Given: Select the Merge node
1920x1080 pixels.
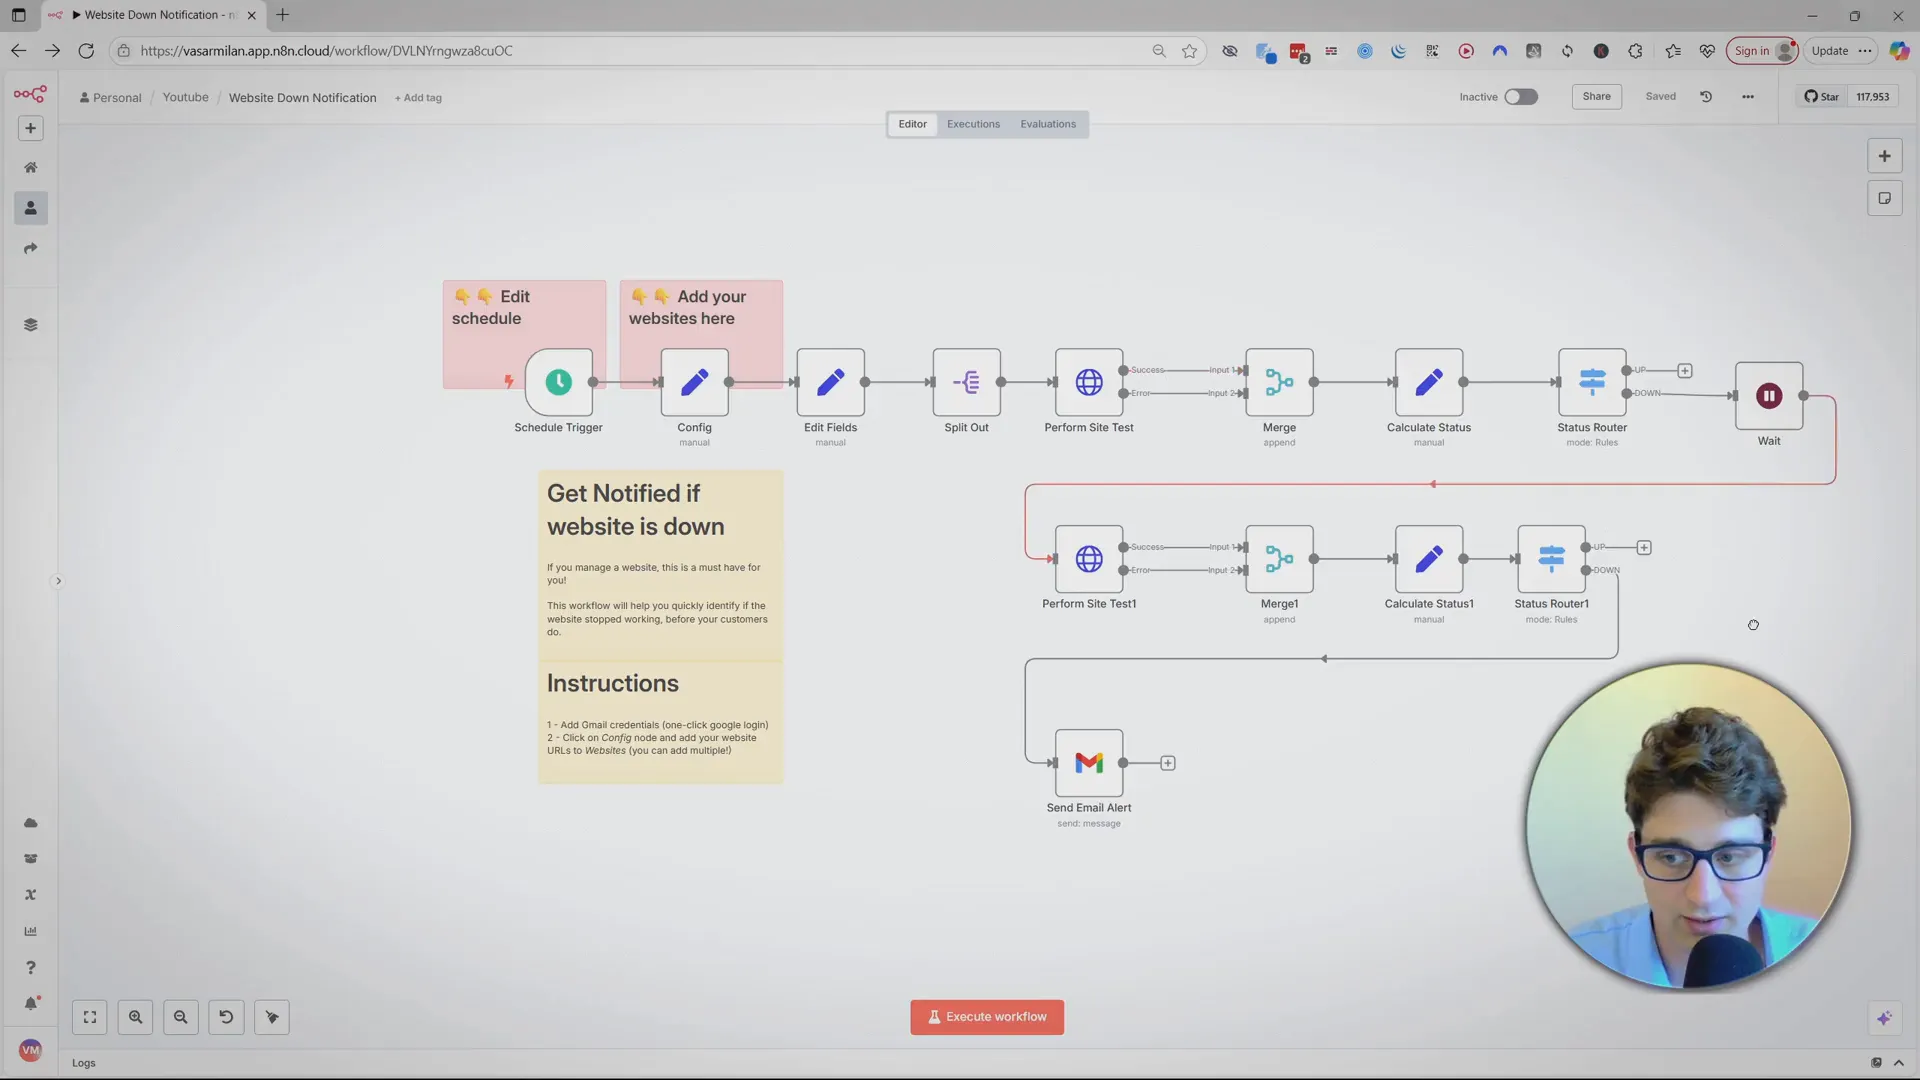Looking at the screenshot, I should pos(1279,382).
